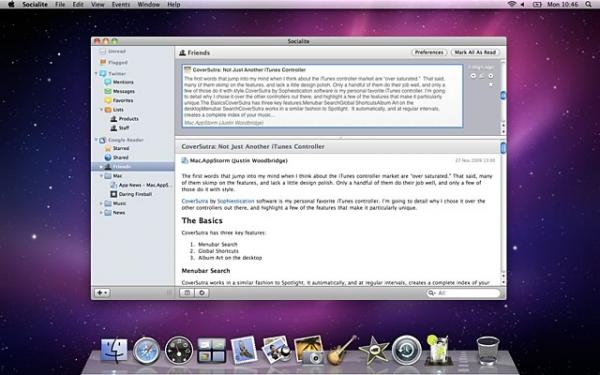Launch Mail from the Dock
Screen dimensions: 600x375
pos(244,350)
